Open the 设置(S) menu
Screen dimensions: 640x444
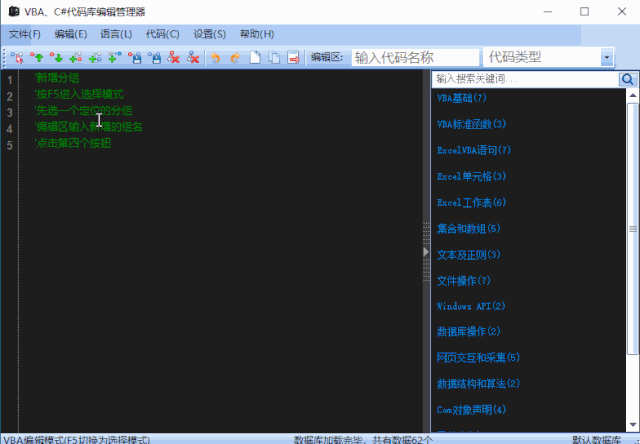[x=209, y=34]
